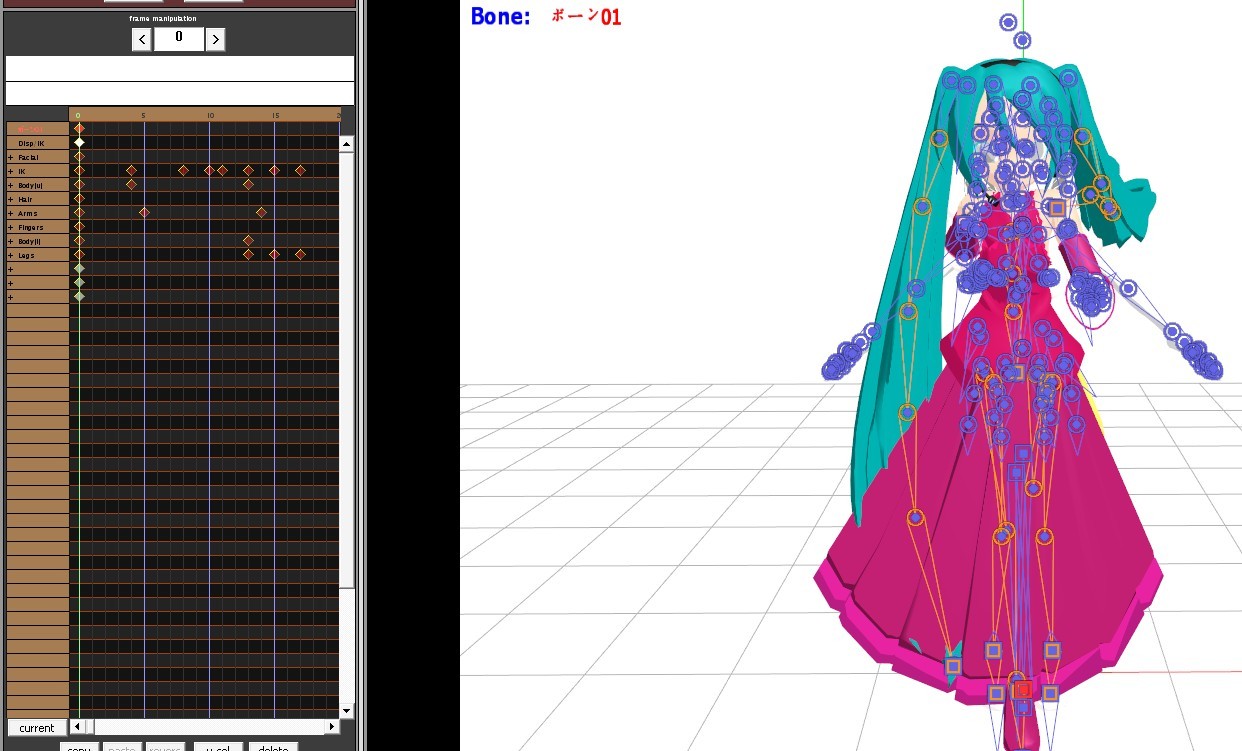Image resolution: width=1242 pixels, height=751 pixels.
Task: Click the red ボーン01 bone name in viewport
Action: pyautogui.click(x=586, y=17)
